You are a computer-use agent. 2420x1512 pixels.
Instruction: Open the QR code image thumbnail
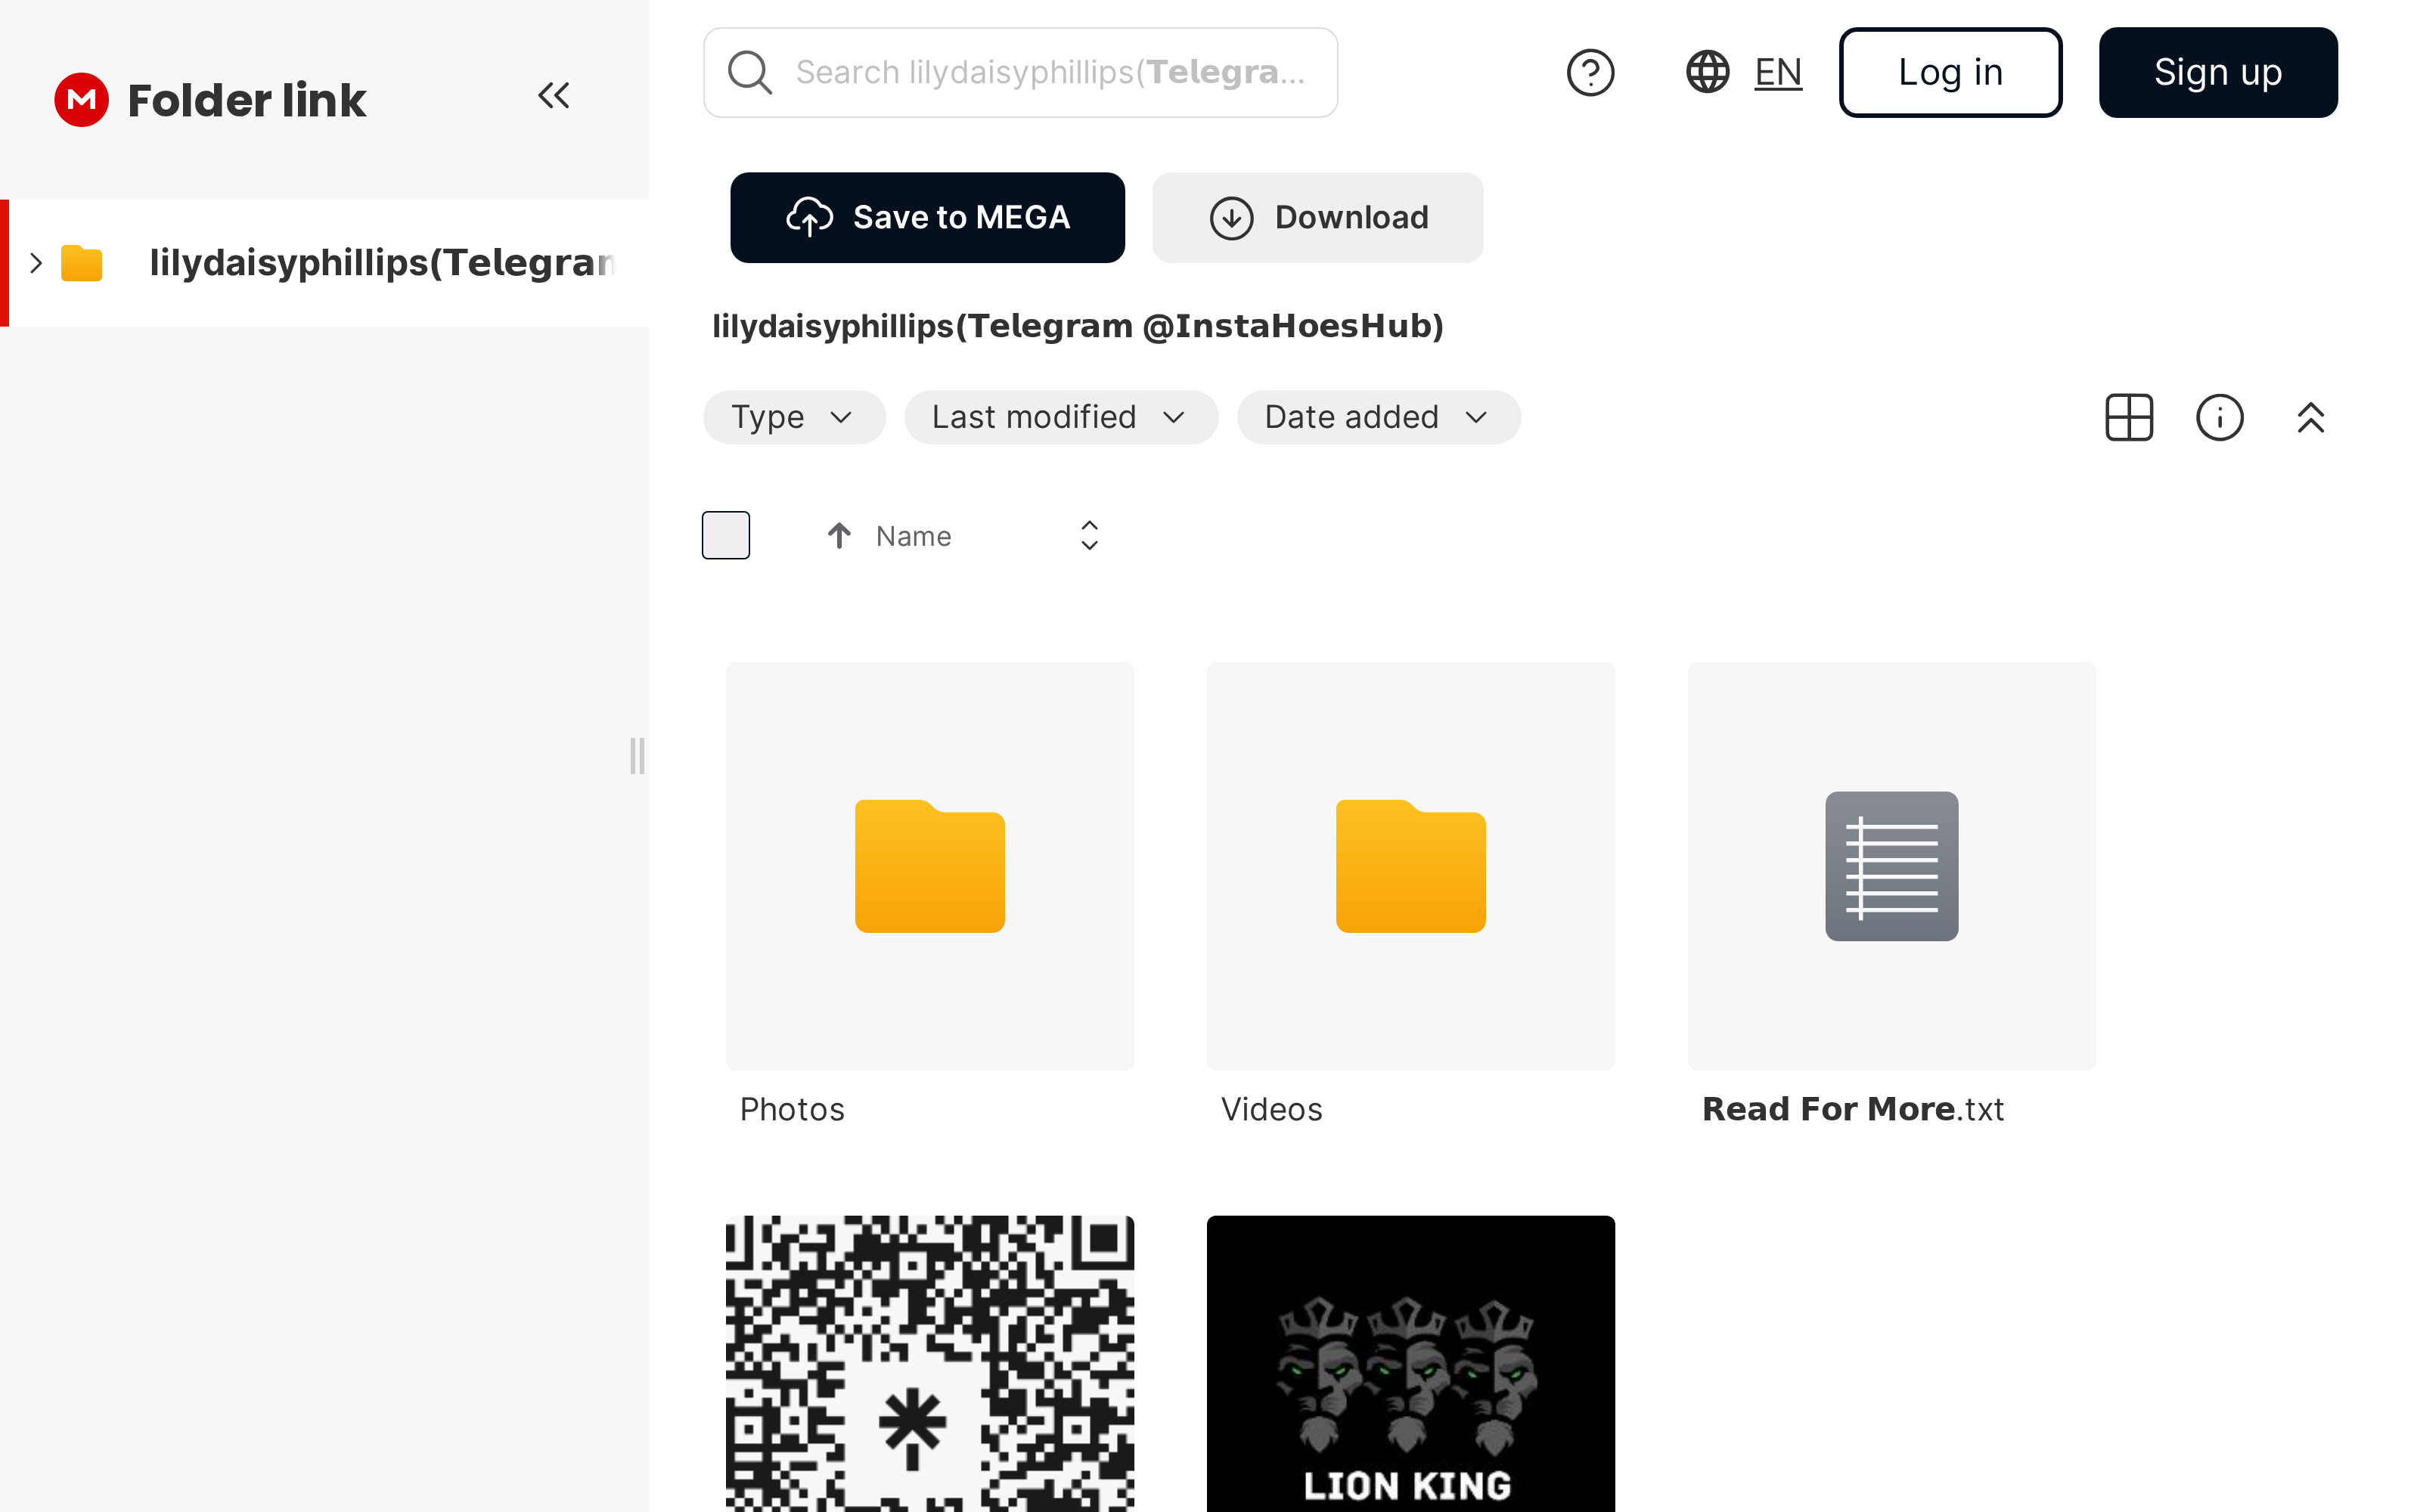coord(930,1364)
